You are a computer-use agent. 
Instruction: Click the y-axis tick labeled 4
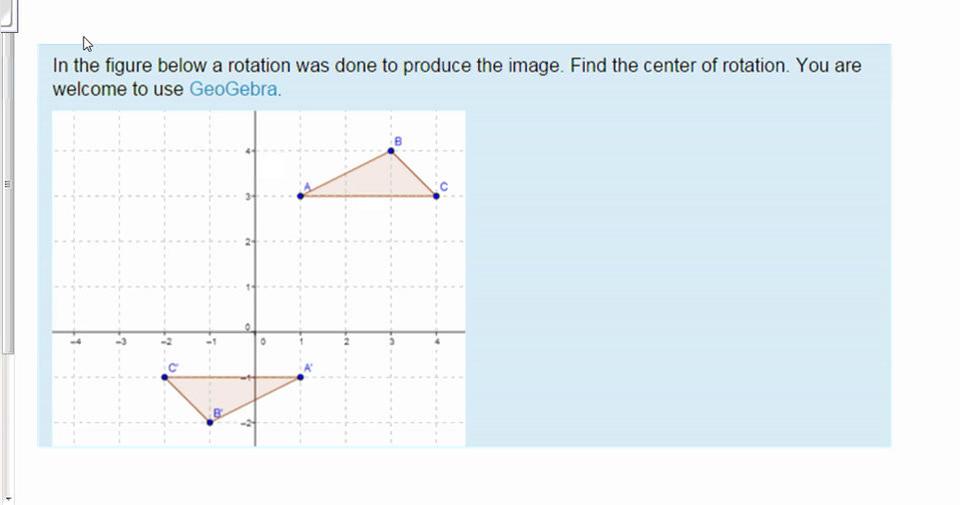249,151
